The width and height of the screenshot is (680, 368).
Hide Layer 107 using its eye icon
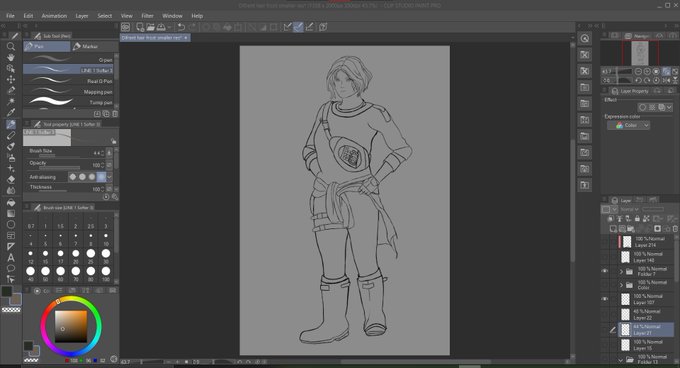(605, 299)
